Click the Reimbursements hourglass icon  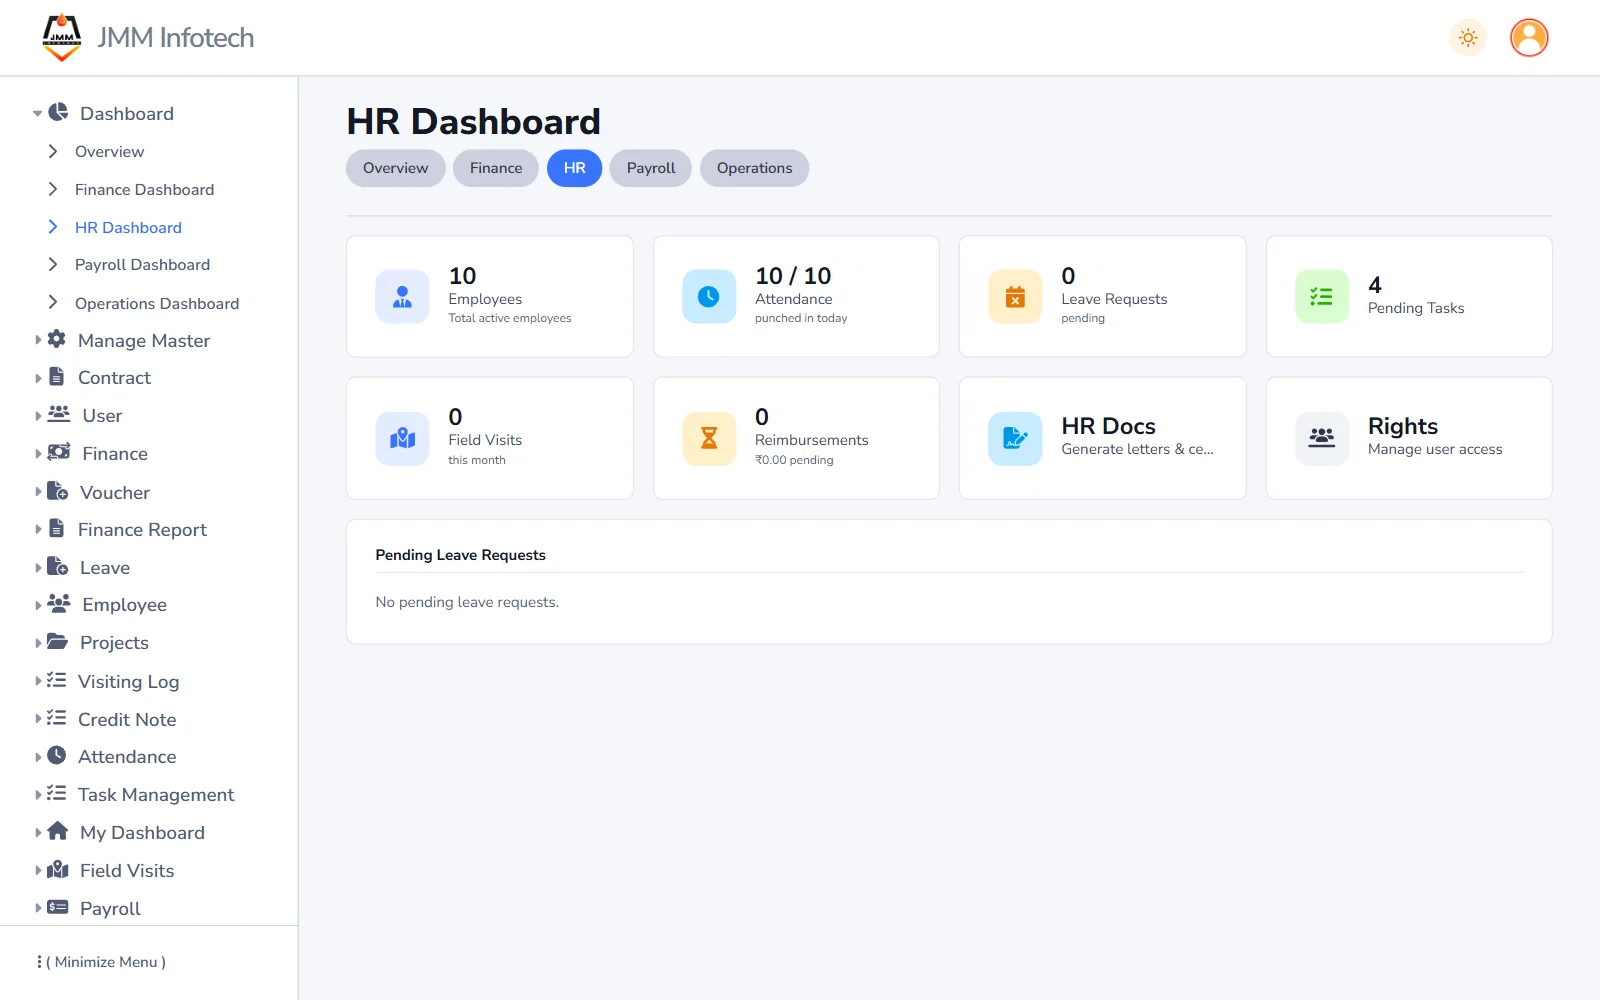(x=709, y=438)
